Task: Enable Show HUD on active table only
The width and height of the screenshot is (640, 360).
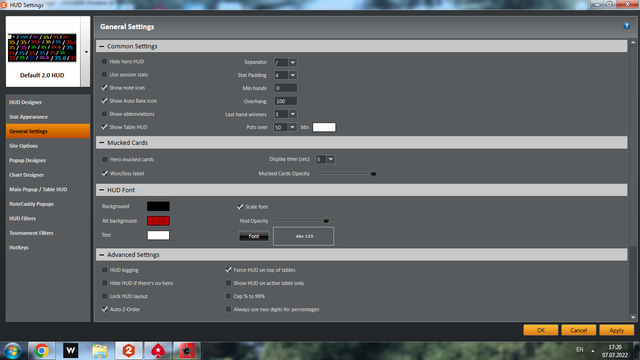Action: pos(229,283)
